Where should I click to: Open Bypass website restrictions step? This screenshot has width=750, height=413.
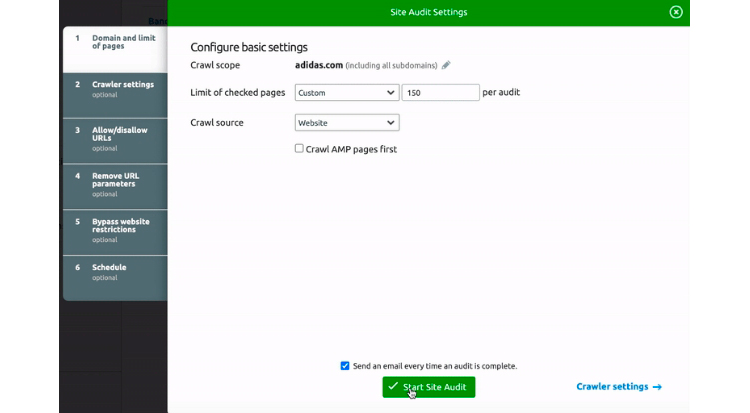coord(114,230)
